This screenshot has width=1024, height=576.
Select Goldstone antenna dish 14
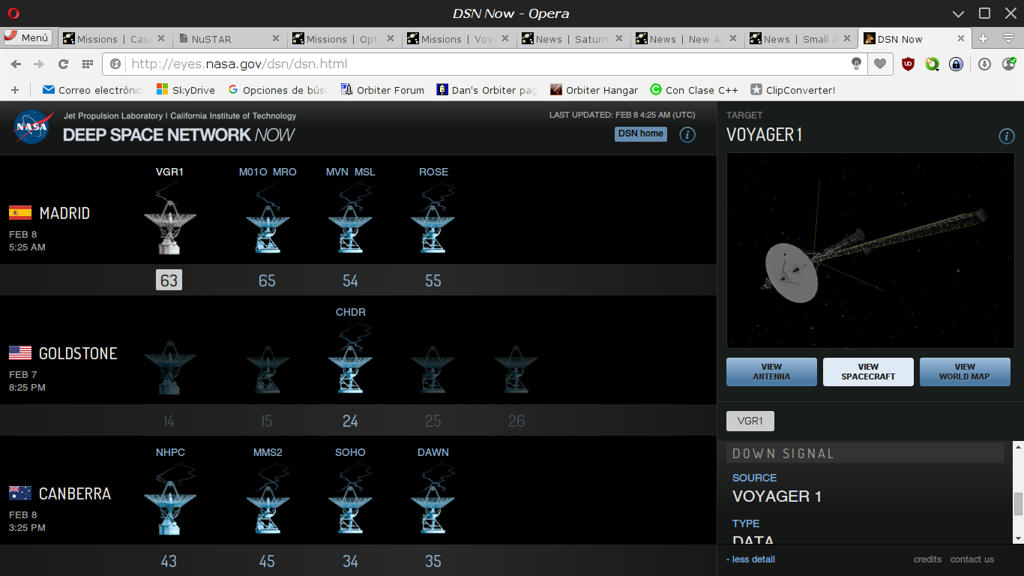(x=170, y=367)
